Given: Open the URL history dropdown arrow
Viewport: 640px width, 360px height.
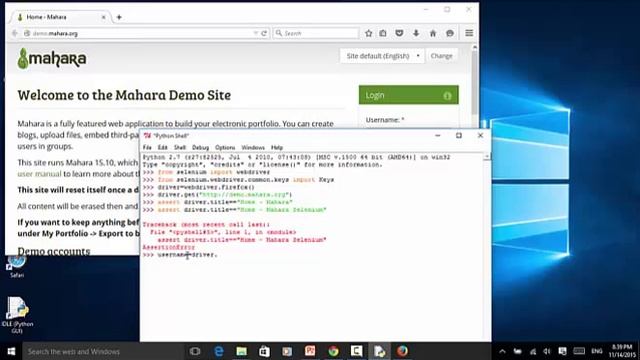Looking at the screenshot, I should coord(256,33).
